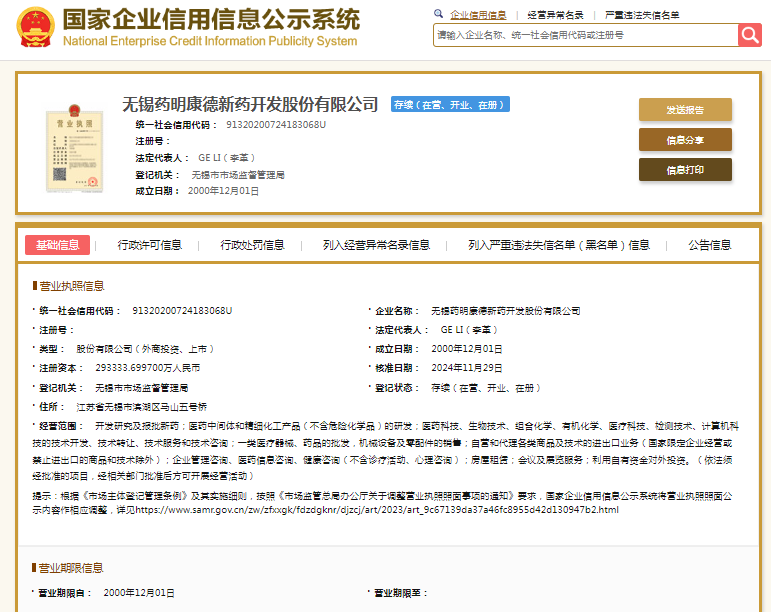Click the 信息分享 button
This screenshot has width=771, height=612.
tap(685, 140)
